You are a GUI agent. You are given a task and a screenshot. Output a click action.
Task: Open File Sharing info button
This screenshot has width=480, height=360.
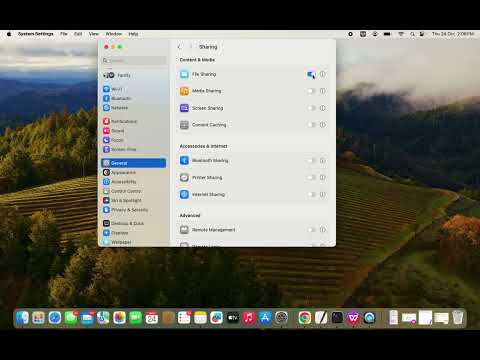323,74
